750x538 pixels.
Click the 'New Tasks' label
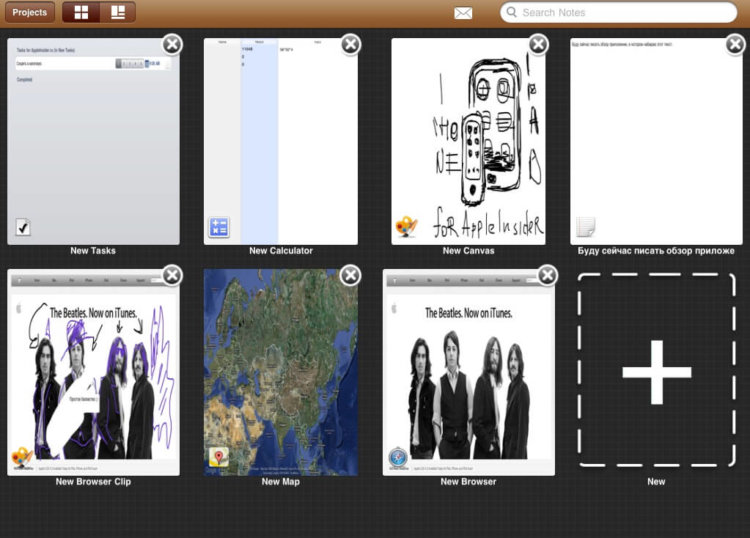93,251
